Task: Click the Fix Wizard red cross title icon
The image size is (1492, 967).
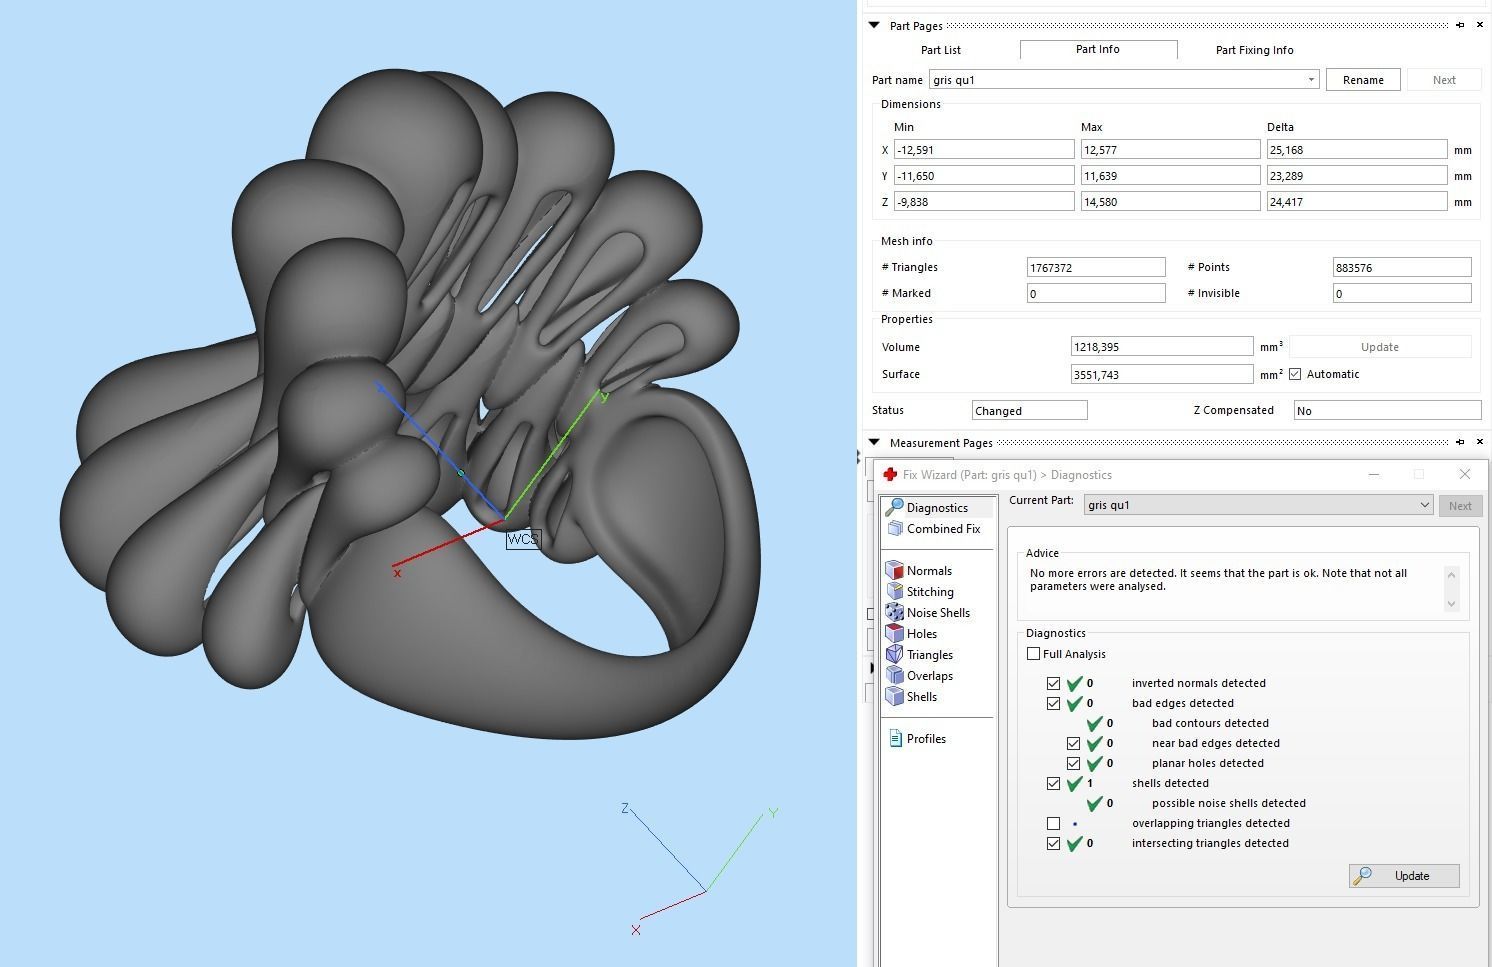Action: click(890, 475)
